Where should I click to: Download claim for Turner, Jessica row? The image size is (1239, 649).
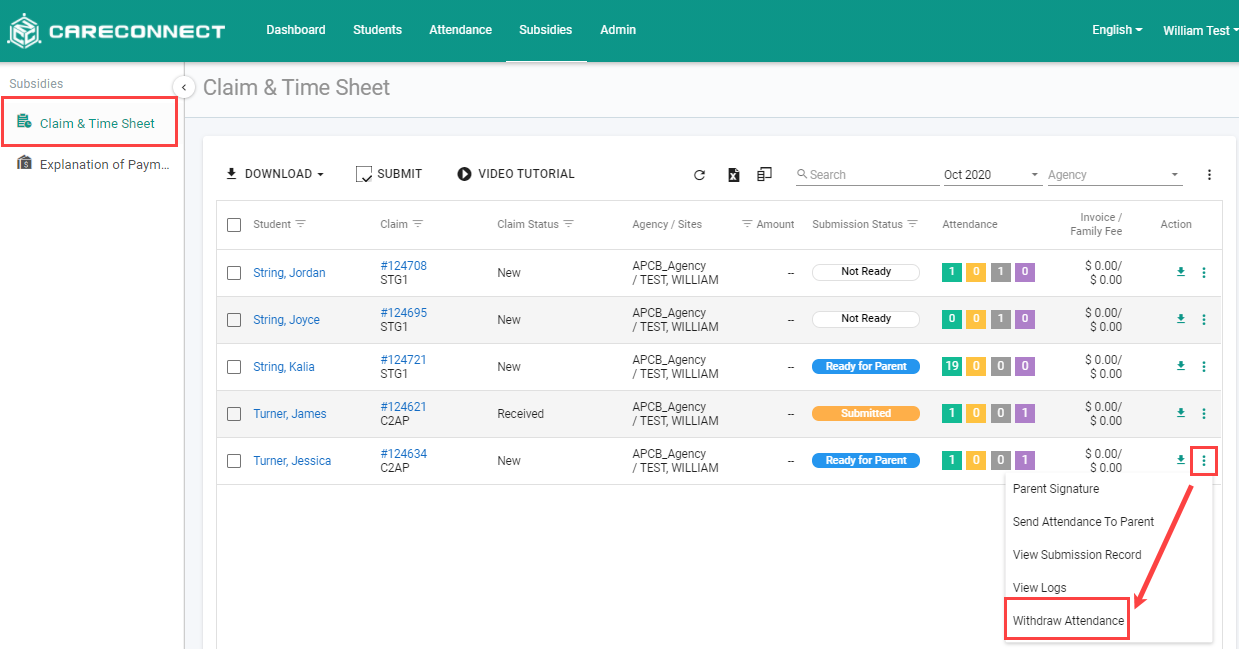[x=1181, y=460]
